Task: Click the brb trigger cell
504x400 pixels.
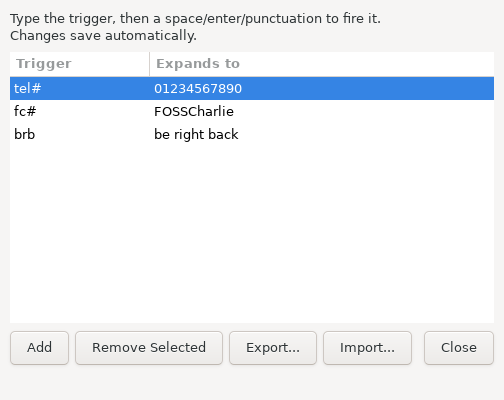Action: [x=24, y=134]
